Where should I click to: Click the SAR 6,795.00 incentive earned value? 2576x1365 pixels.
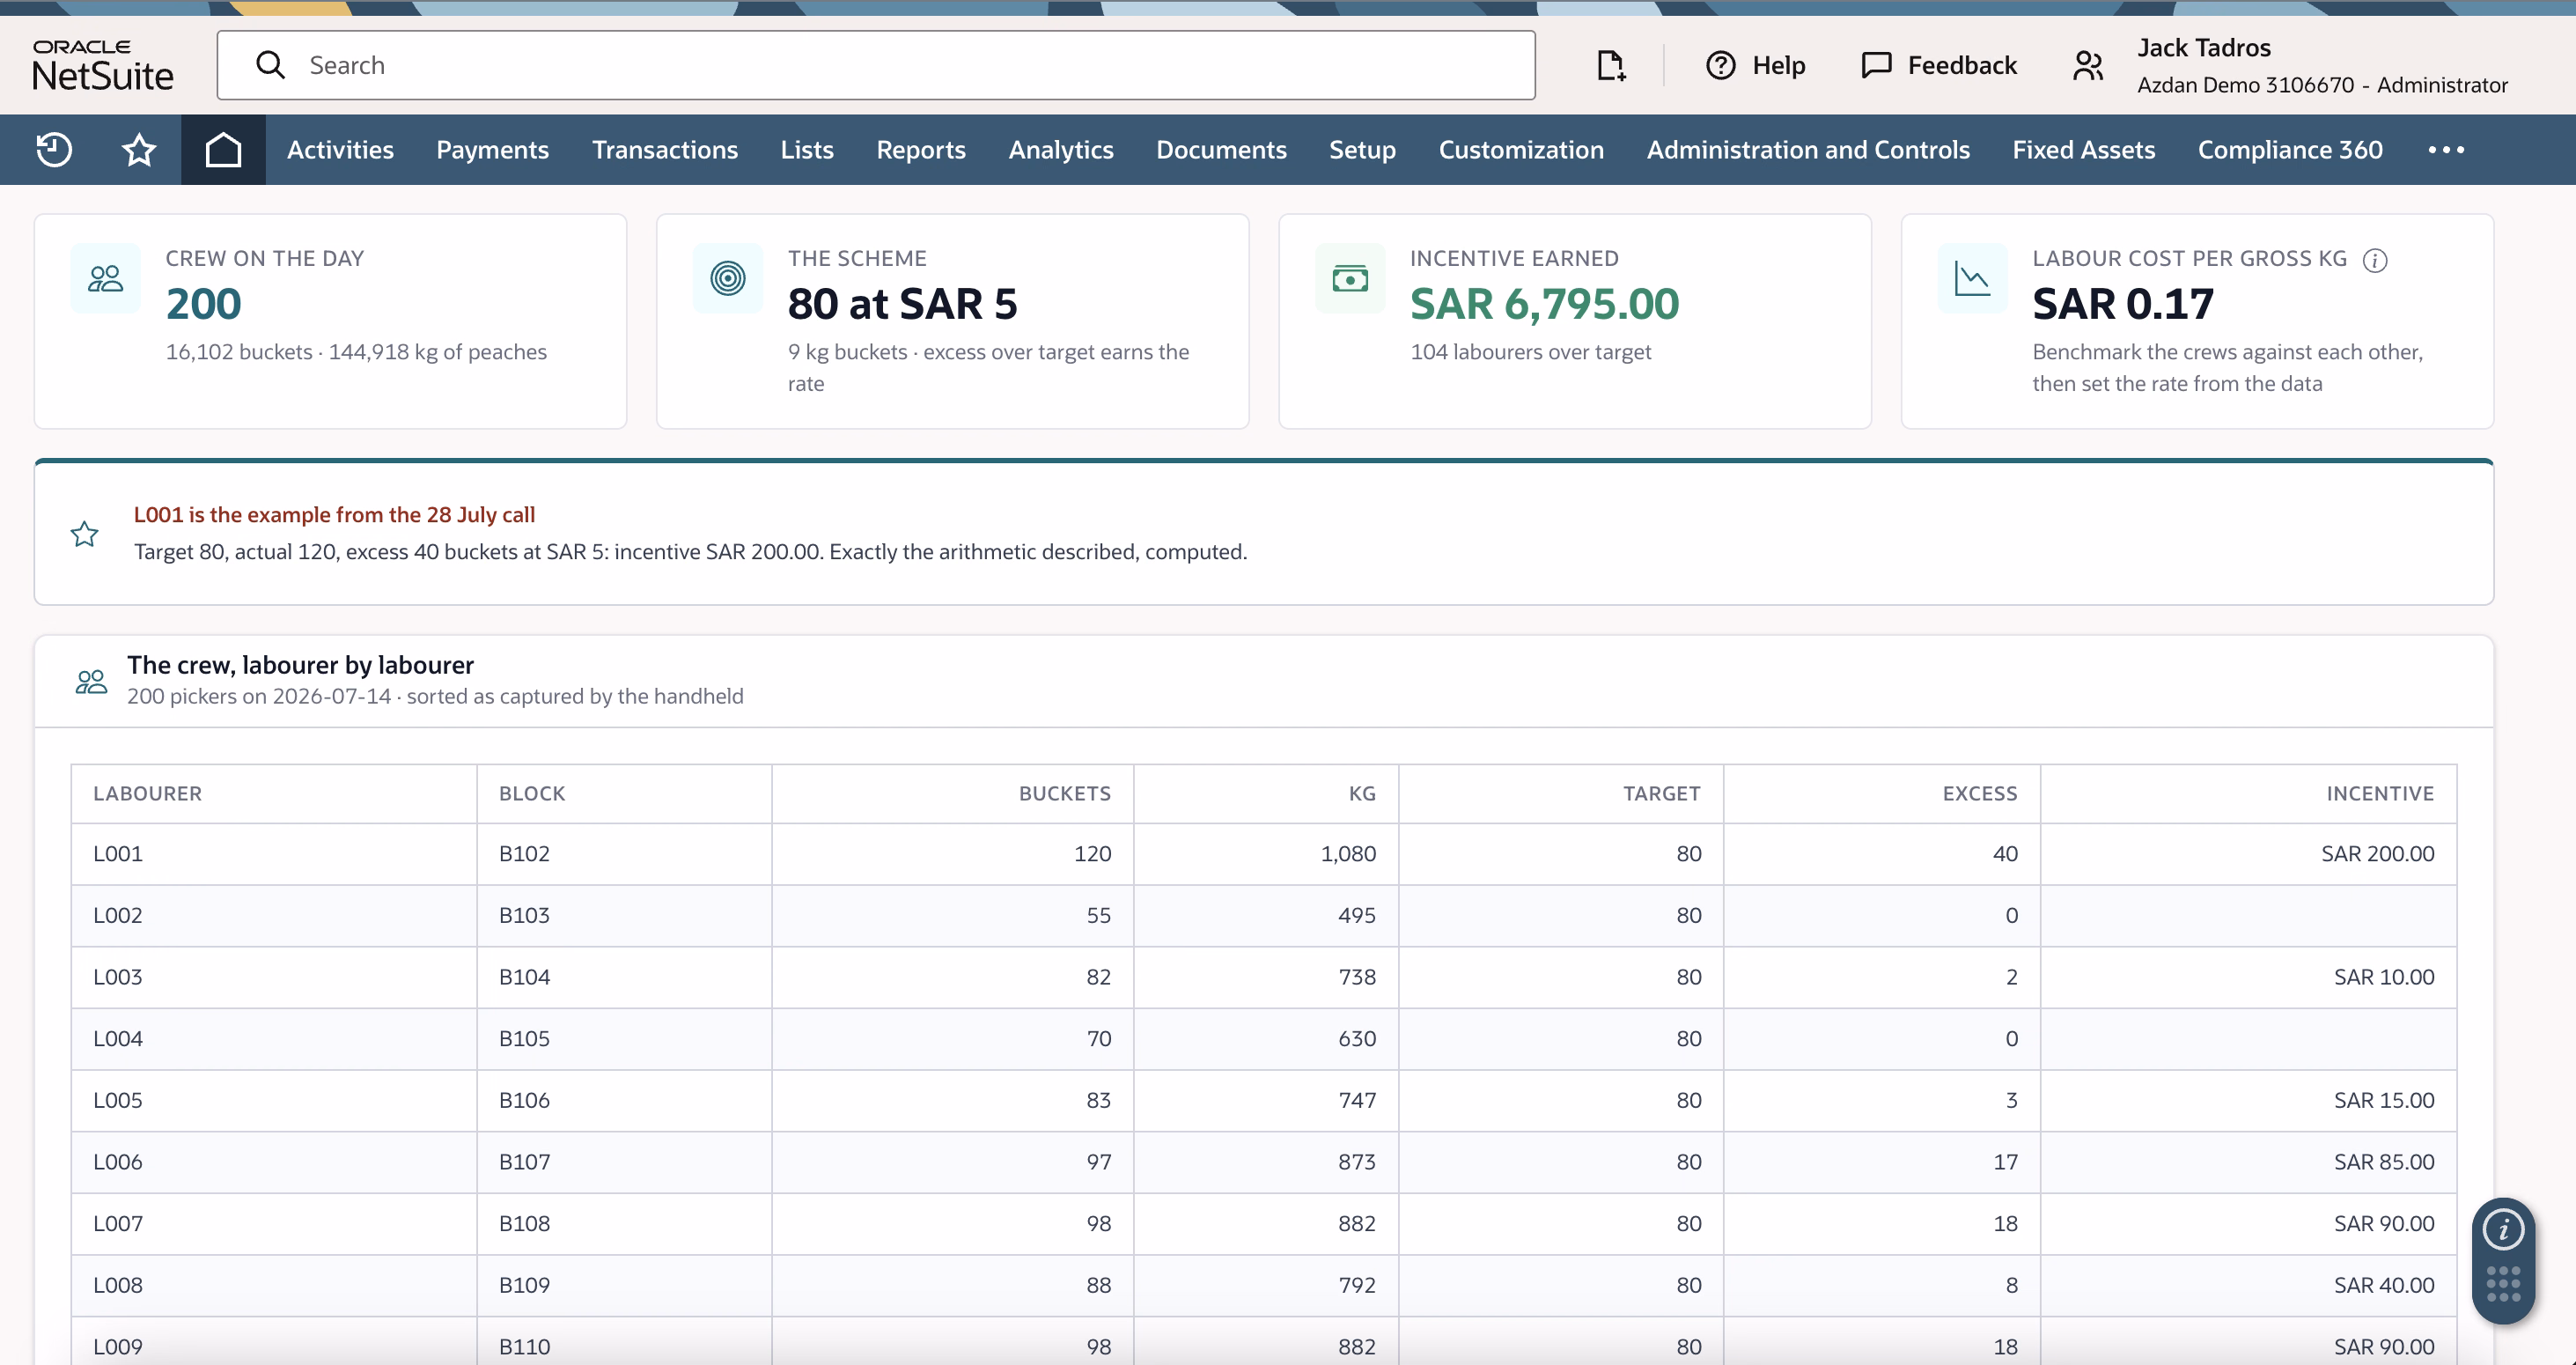coord(1544,304)
